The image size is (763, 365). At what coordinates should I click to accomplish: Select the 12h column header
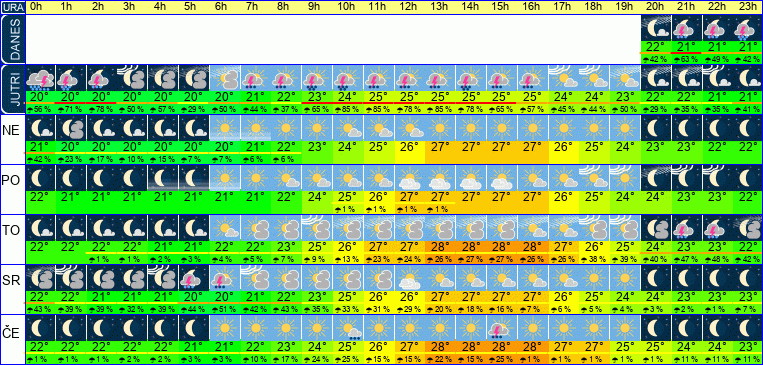[408, 7]
